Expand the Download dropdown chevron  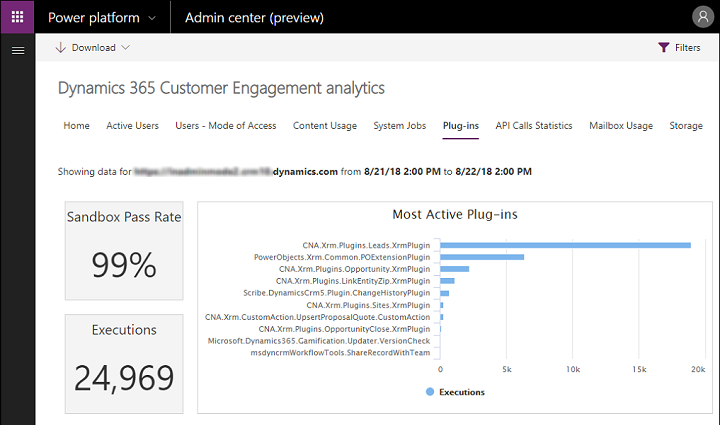click(125, 48)
